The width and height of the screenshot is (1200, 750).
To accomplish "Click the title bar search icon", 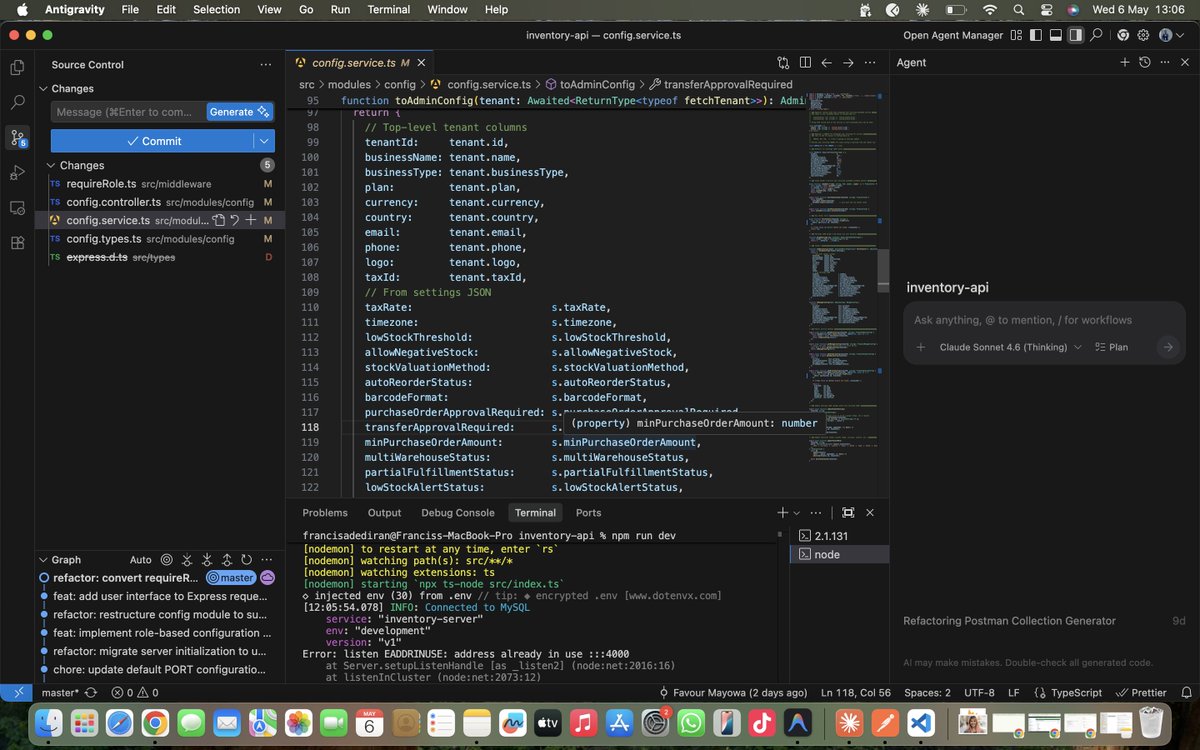I will (x=1097, y=35).
